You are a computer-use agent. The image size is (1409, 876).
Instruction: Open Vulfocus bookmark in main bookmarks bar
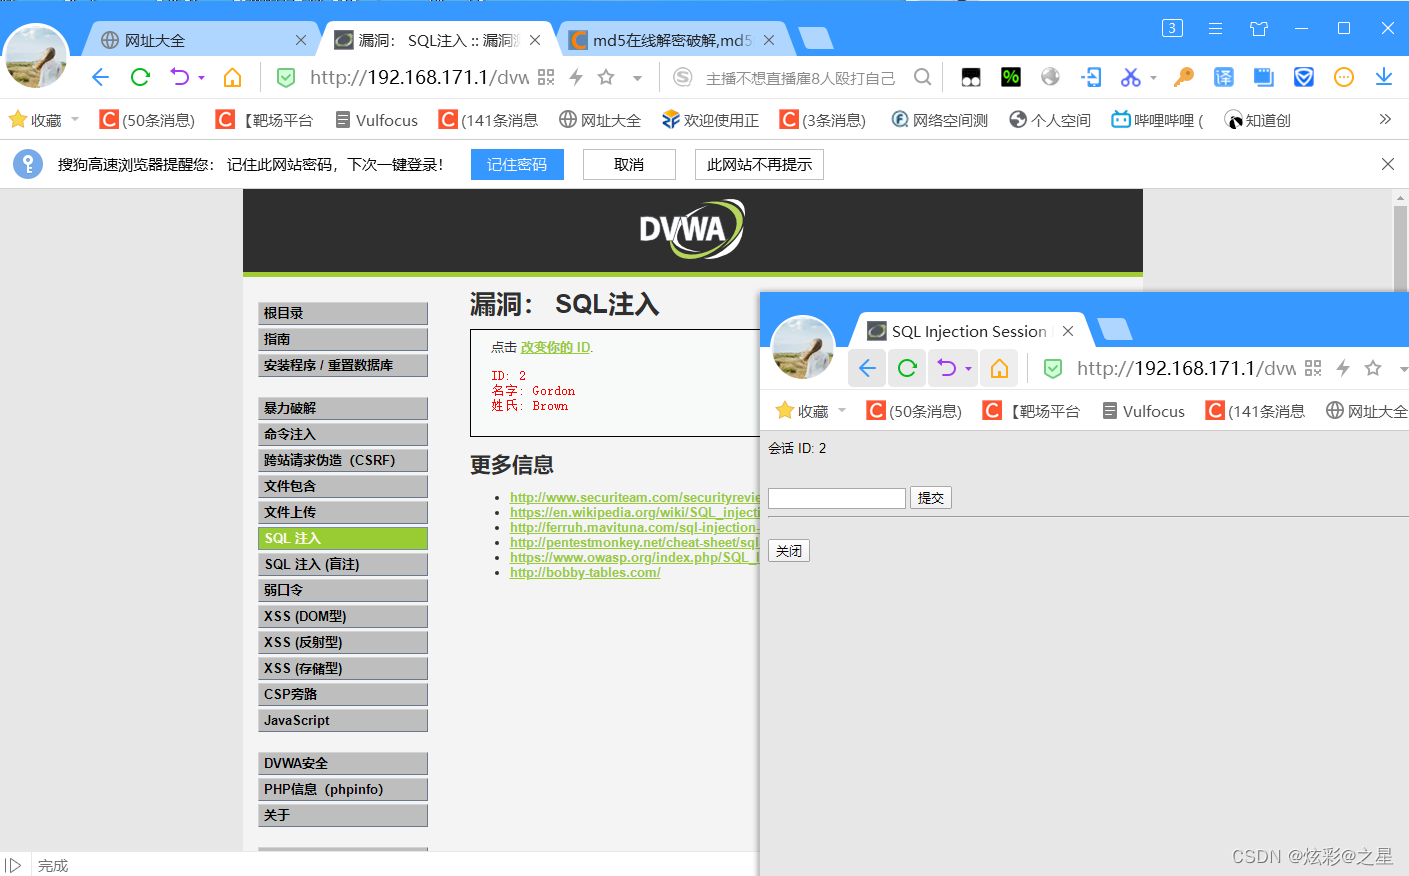[x=377, y=120]
